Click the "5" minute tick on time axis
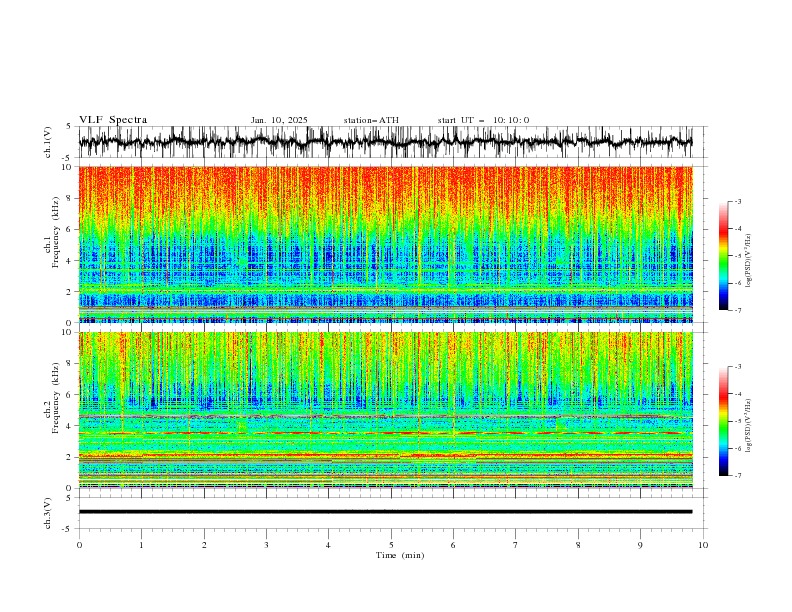 (x=391, y=545)
